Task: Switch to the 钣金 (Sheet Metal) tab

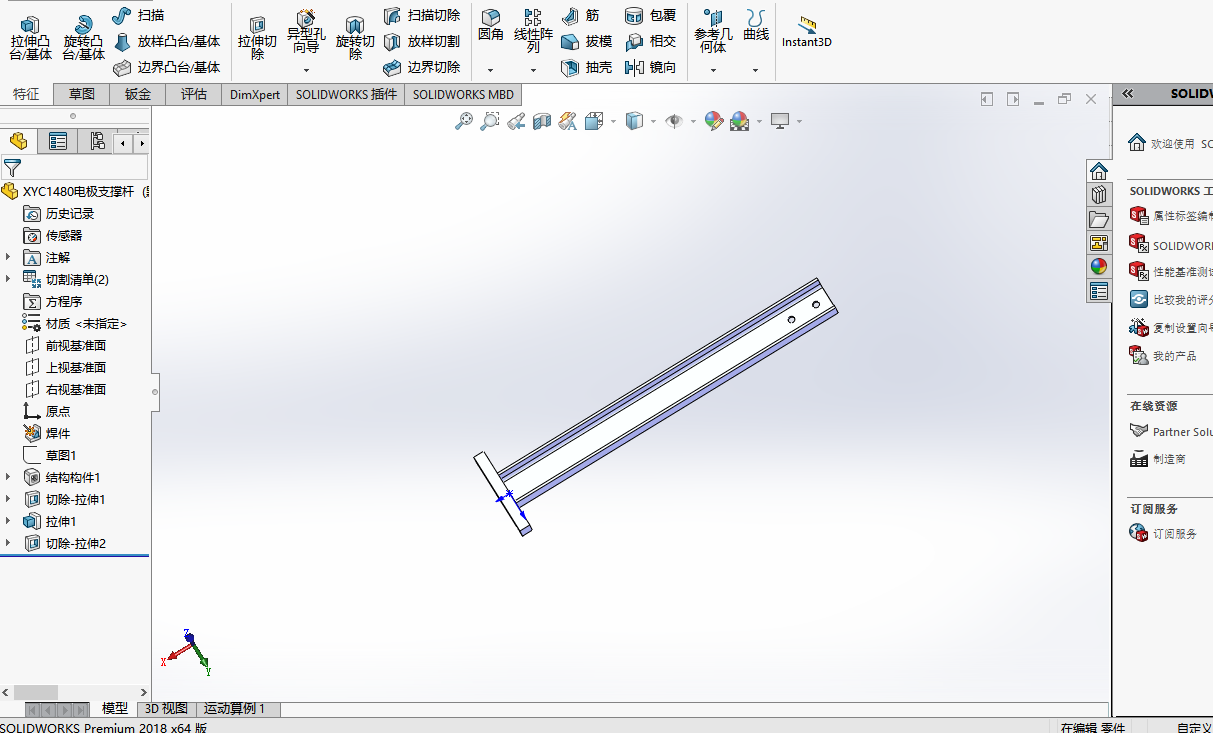Action: tap(138, 94)
